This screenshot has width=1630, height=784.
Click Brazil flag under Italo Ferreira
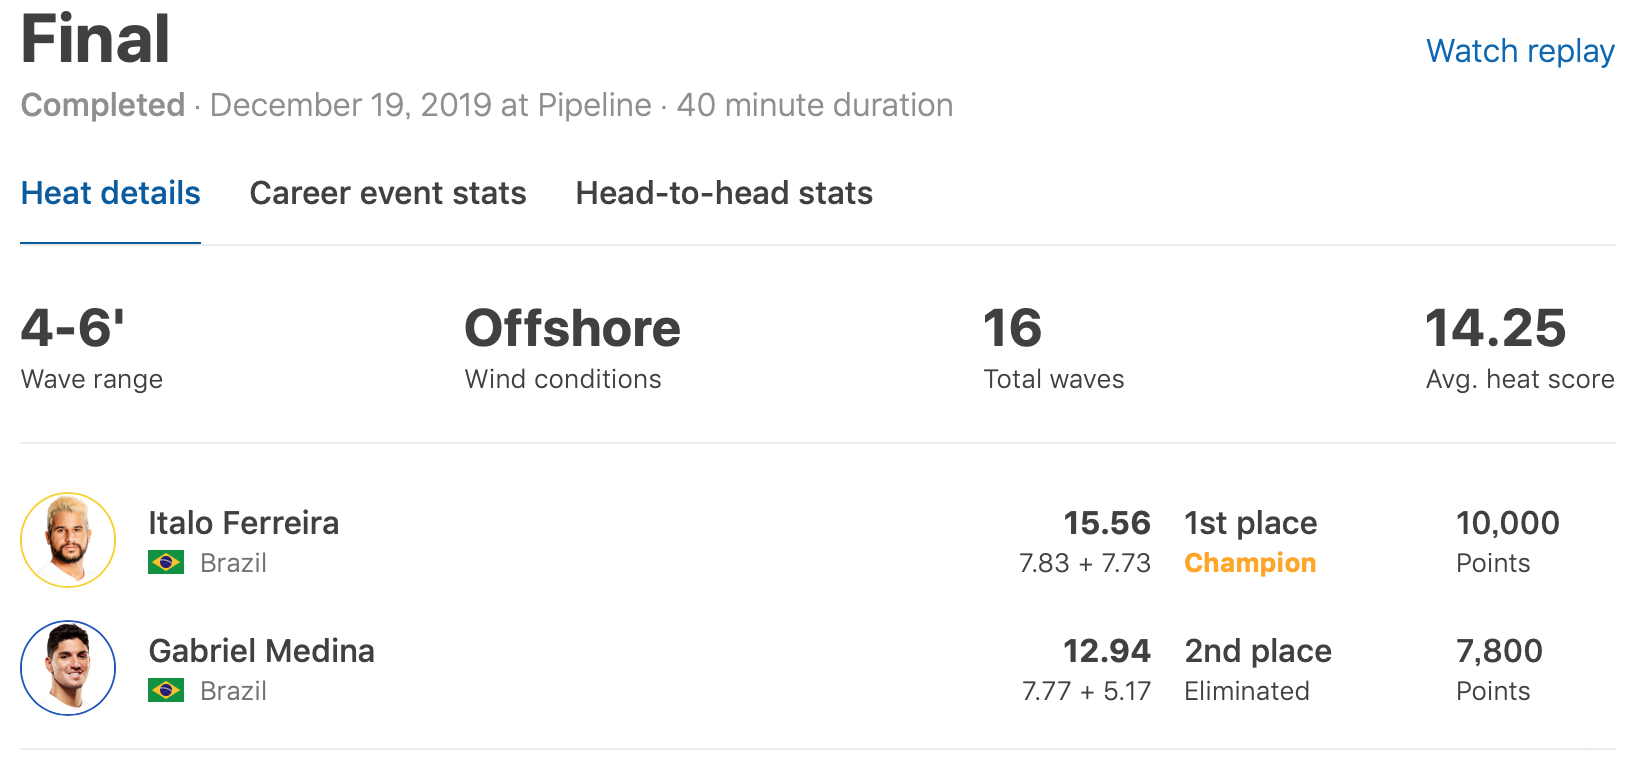166,563
